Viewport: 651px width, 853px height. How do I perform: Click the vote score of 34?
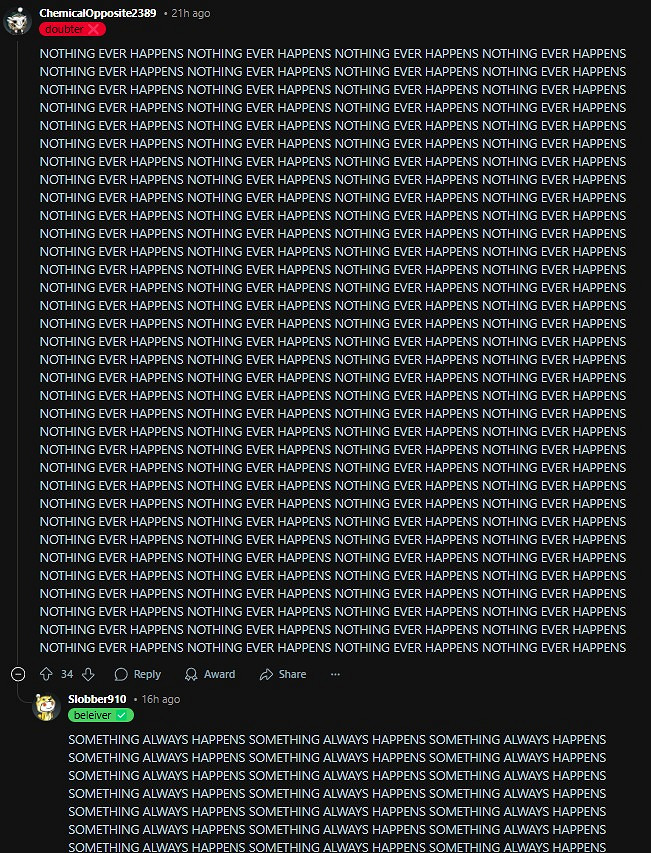click(67, 675)
